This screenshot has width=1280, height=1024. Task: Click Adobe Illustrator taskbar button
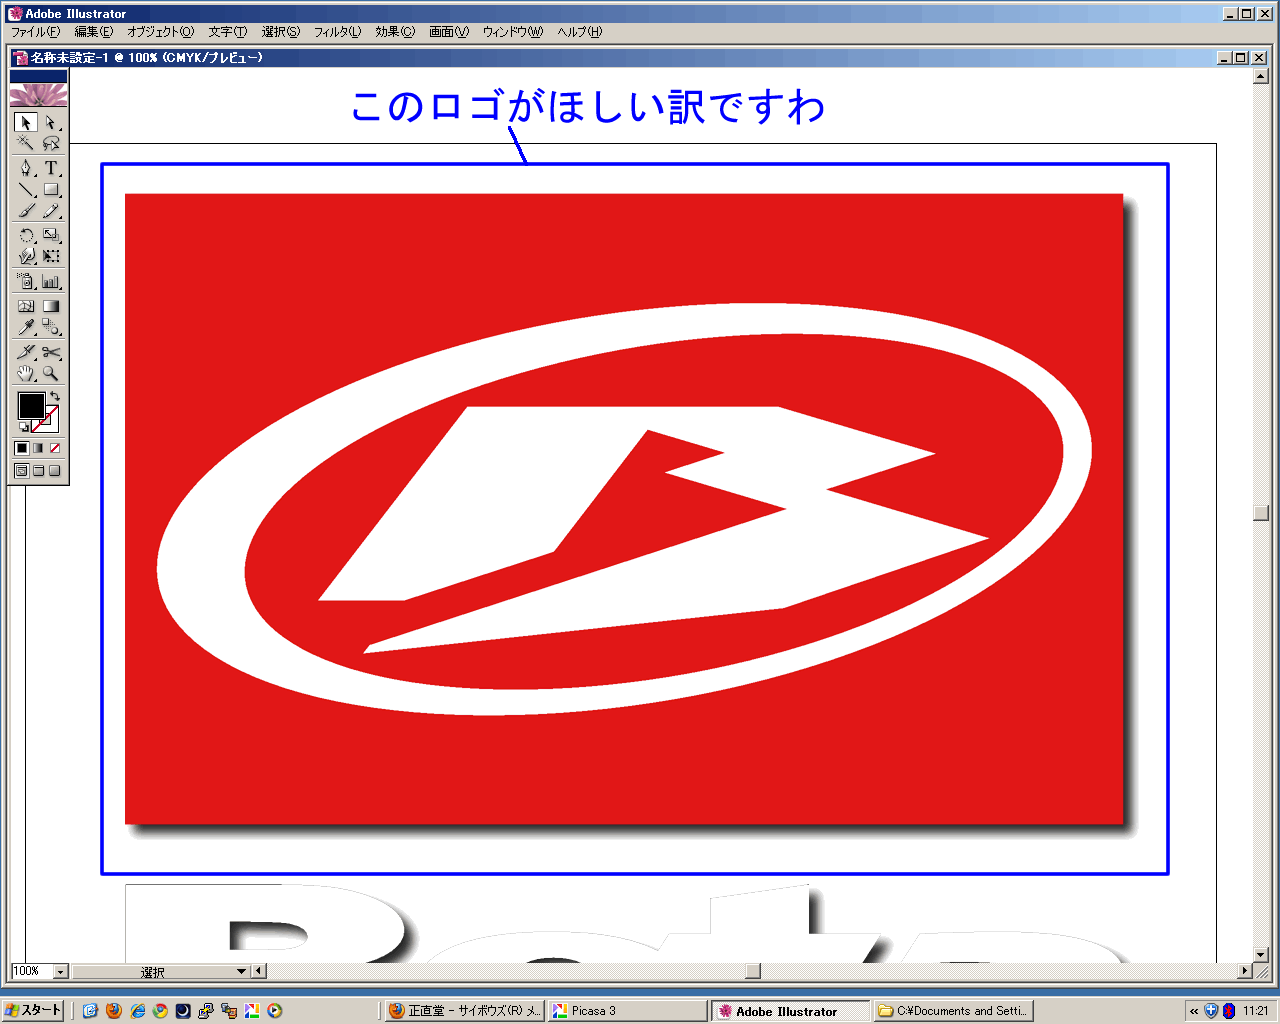pyautogui.click(x=791, y=1011)
